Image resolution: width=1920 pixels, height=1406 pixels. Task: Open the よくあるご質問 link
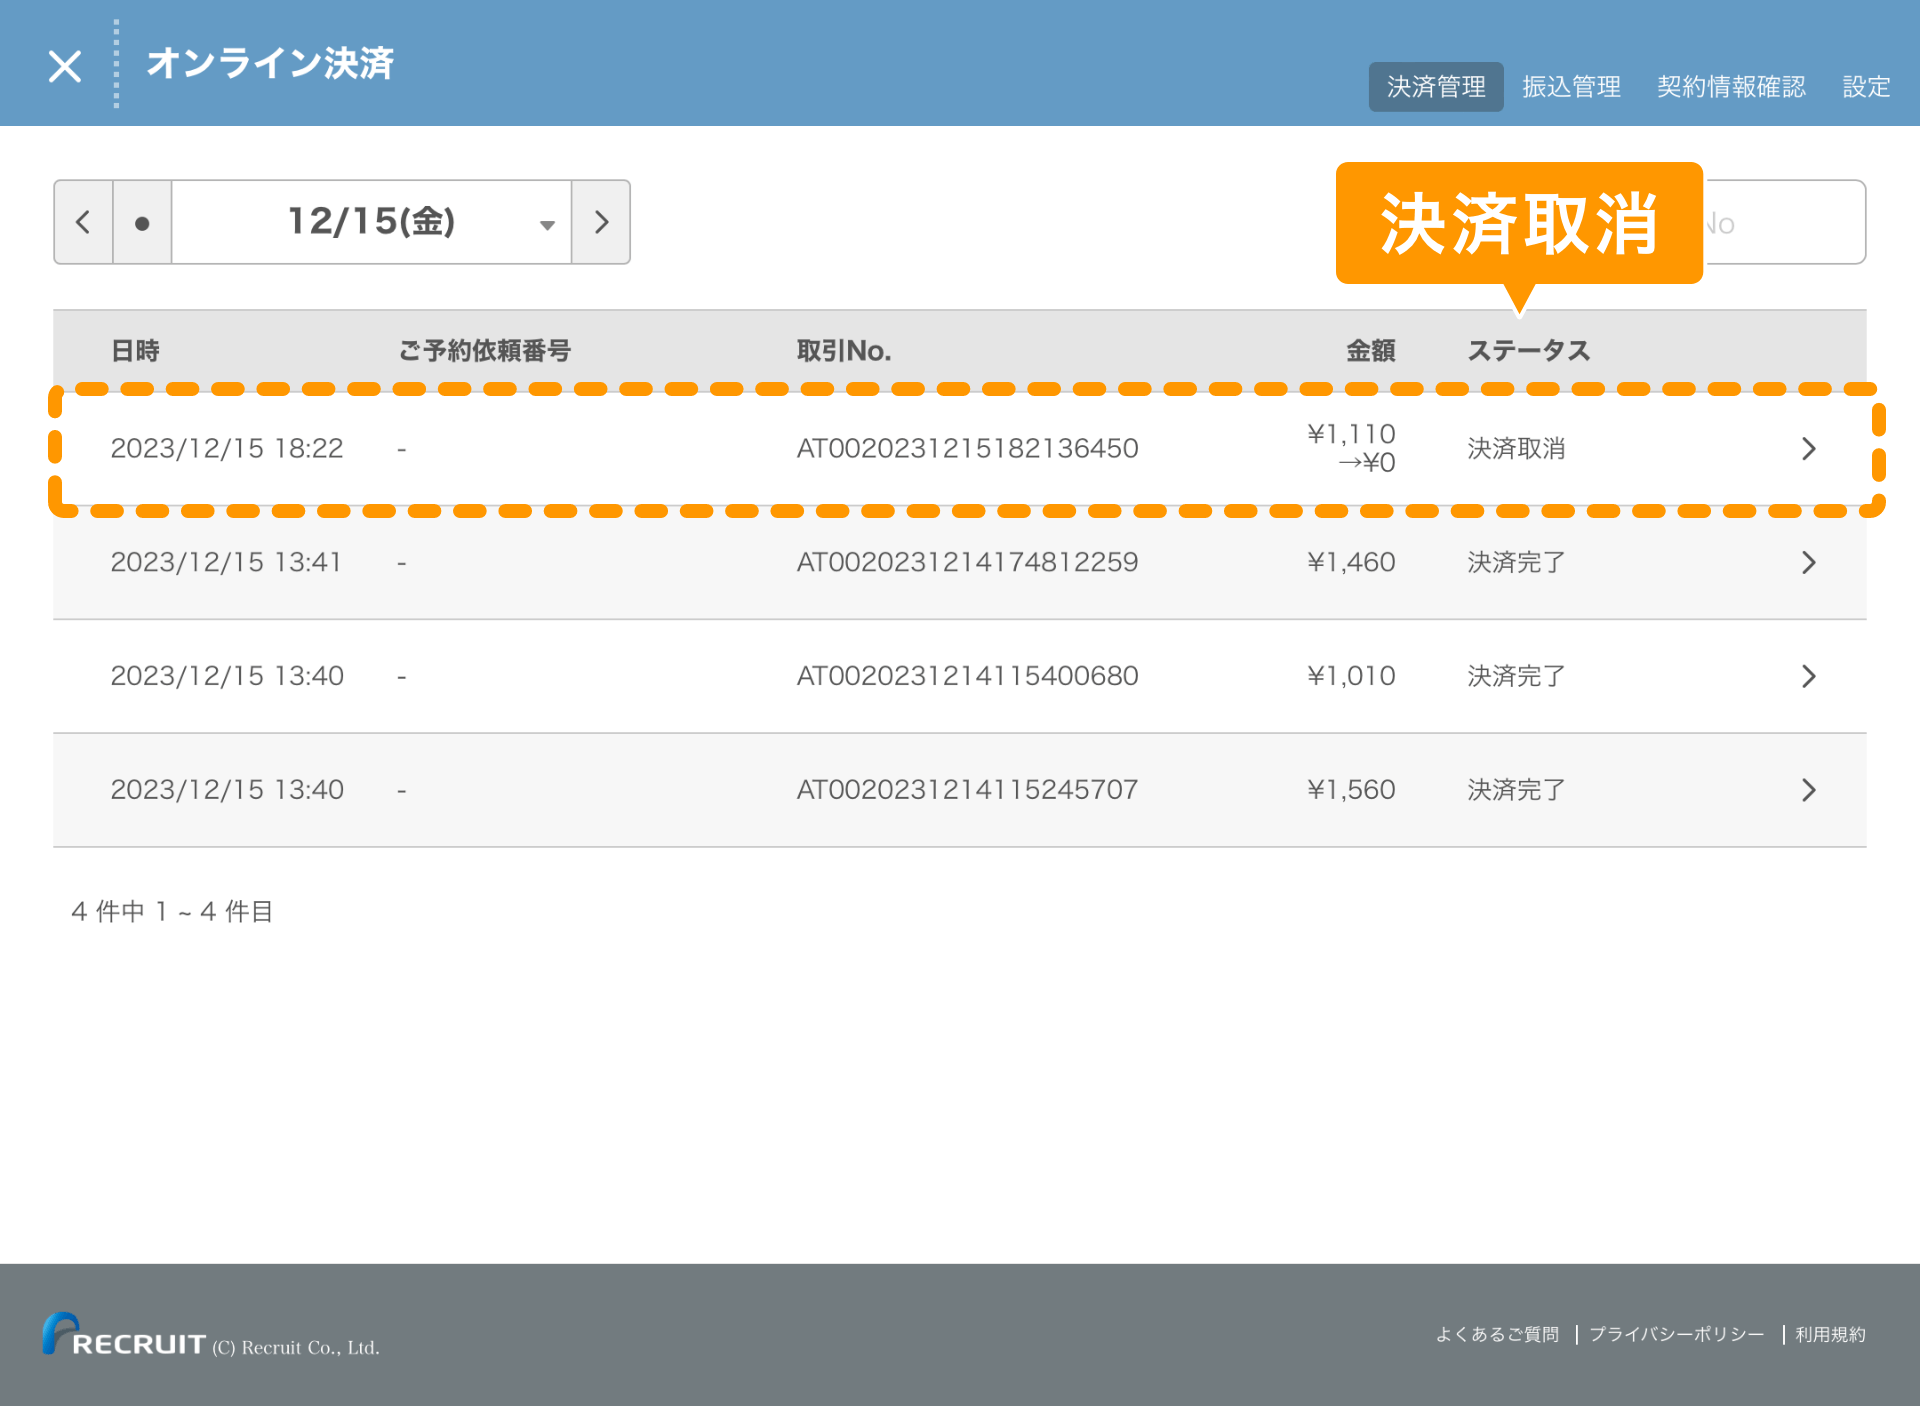point(1497,1334)
